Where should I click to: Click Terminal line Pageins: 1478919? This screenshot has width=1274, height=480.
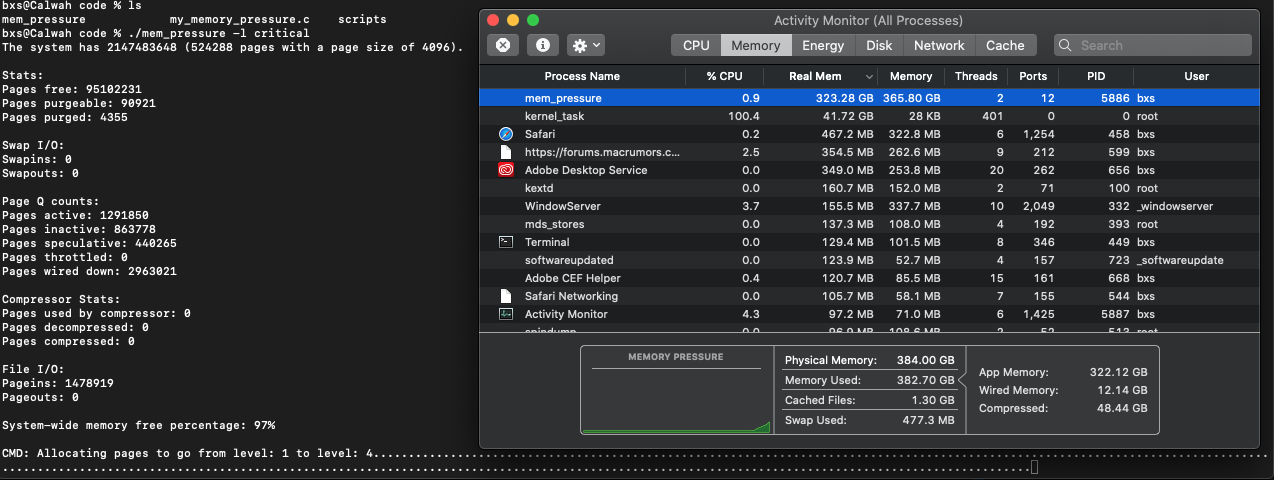point(58,383)
